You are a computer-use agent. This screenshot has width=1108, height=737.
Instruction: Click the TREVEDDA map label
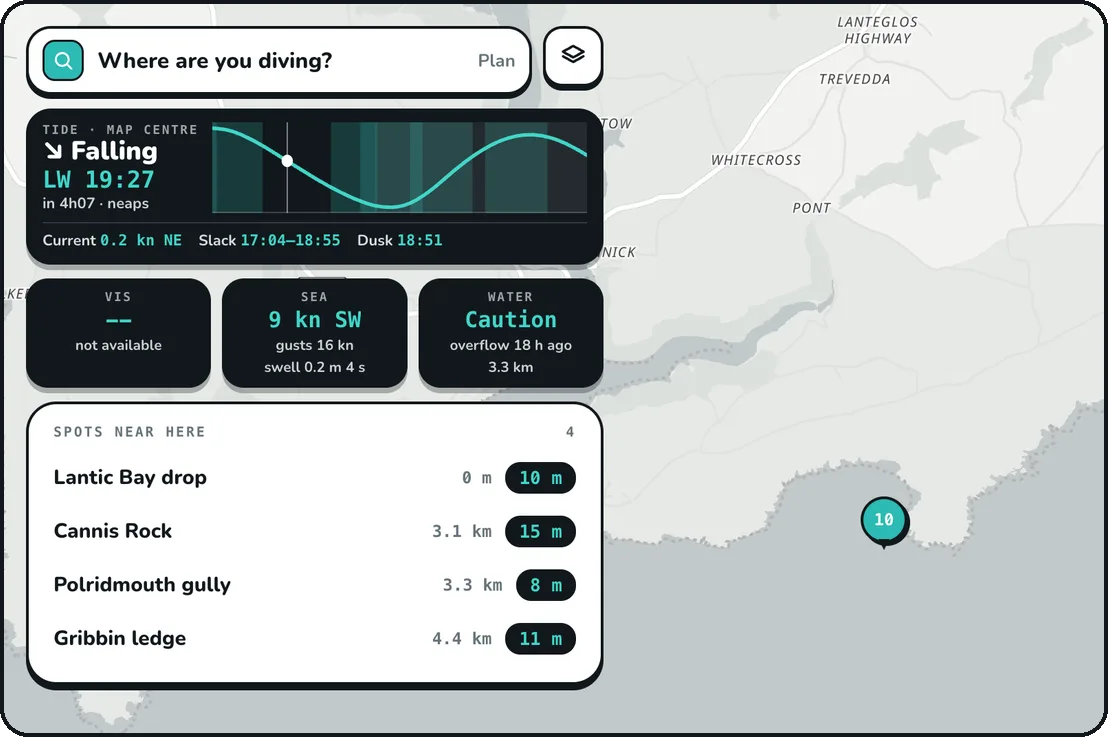tap(854, 79)
